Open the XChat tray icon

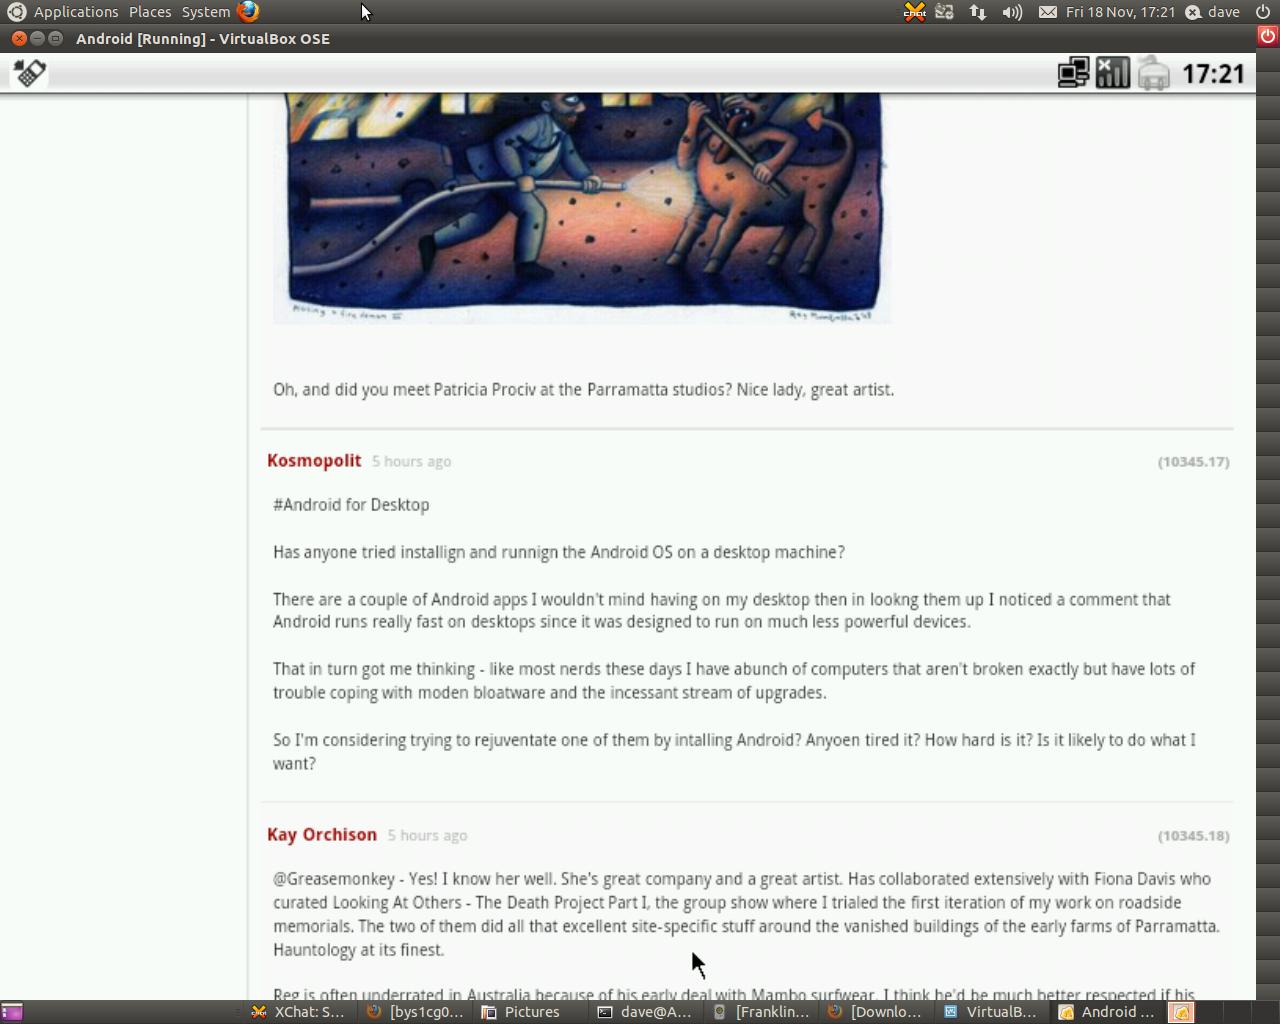click(915, 12)
